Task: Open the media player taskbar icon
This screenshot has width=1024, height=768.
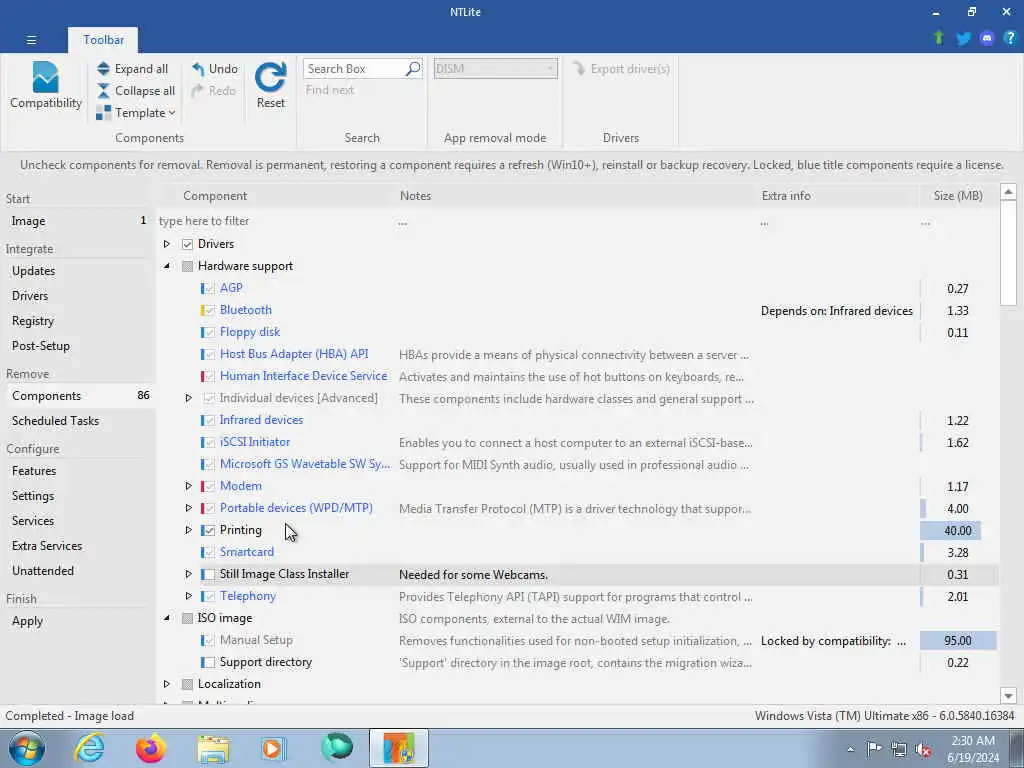Action: (x=273, y=748)
